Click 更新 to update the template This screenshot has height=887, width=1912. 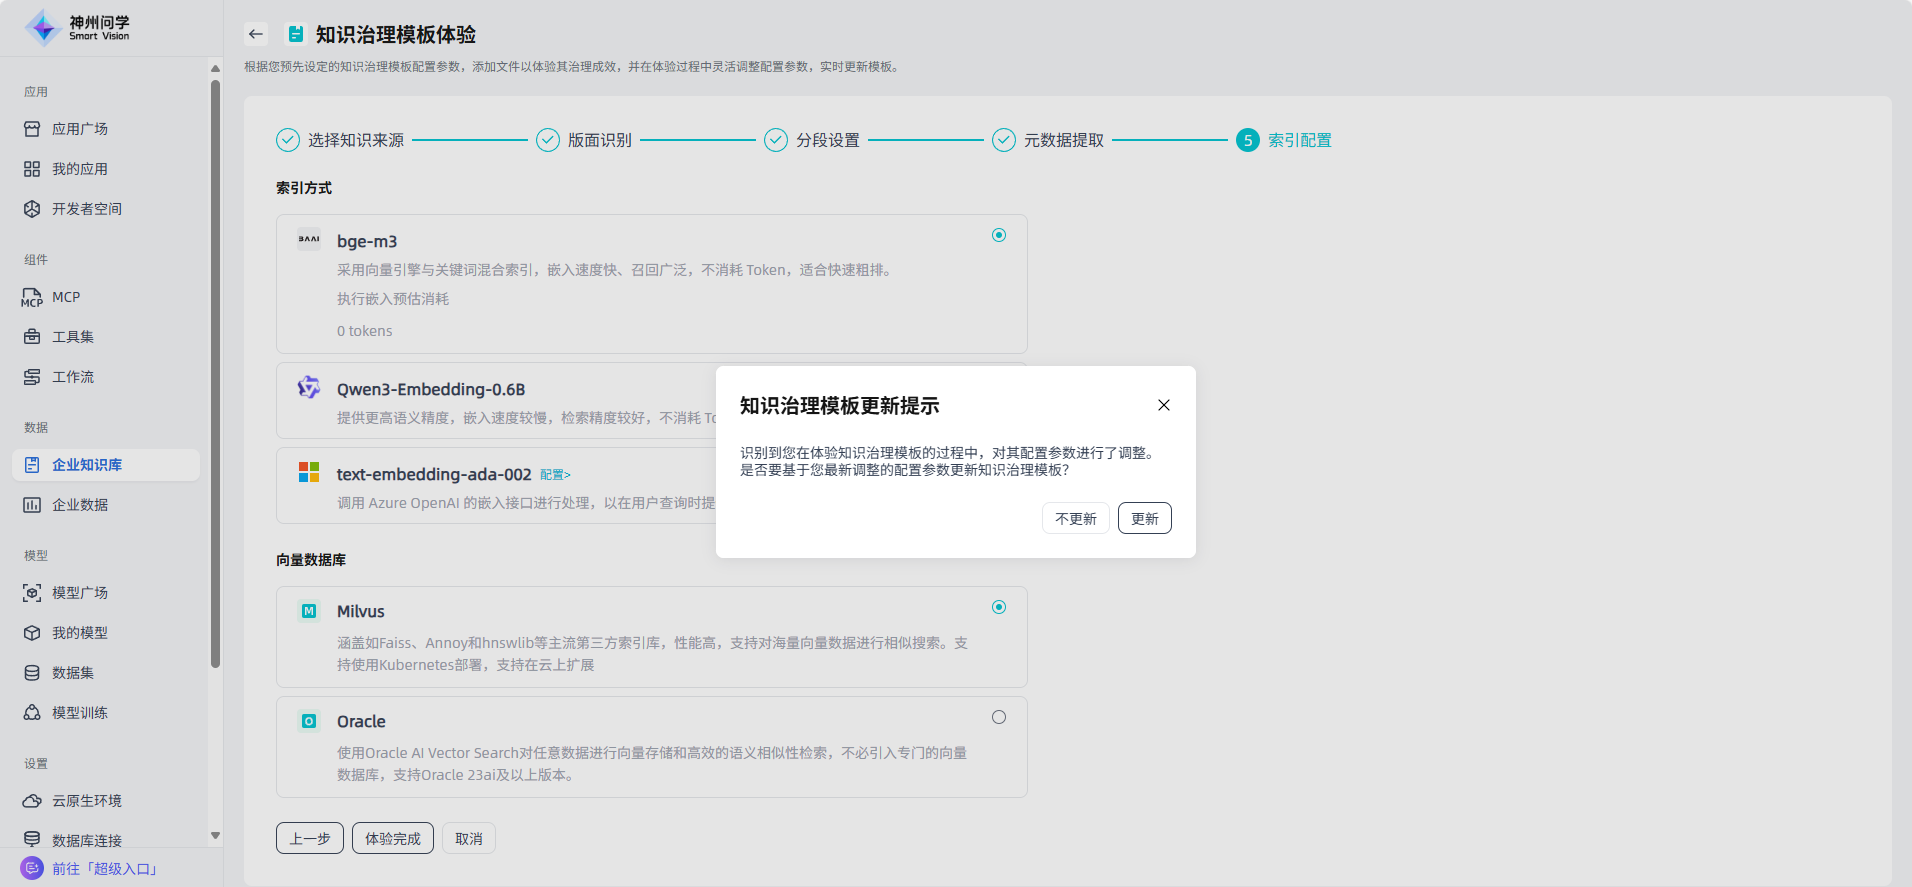[1144, 518]
